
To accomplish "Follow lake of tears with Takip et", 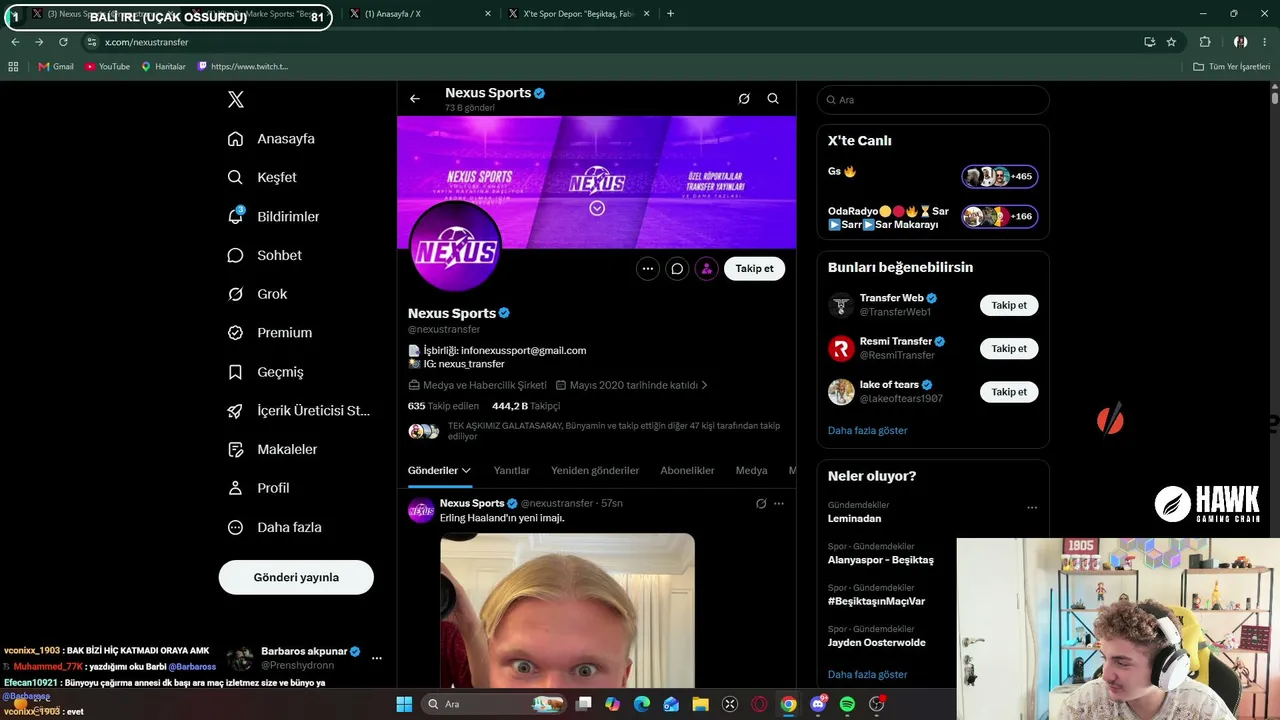I will coord(1009,392).
